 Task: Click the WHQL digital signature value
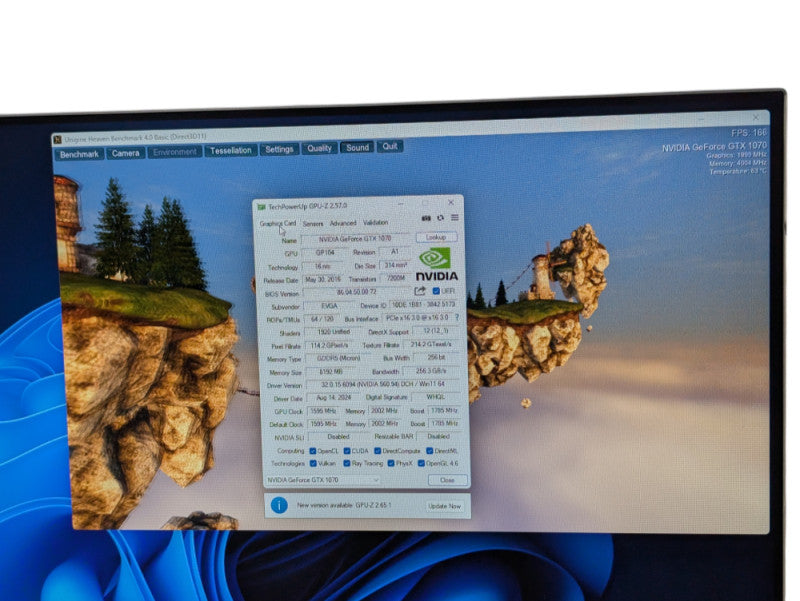(x=436, y=397)
